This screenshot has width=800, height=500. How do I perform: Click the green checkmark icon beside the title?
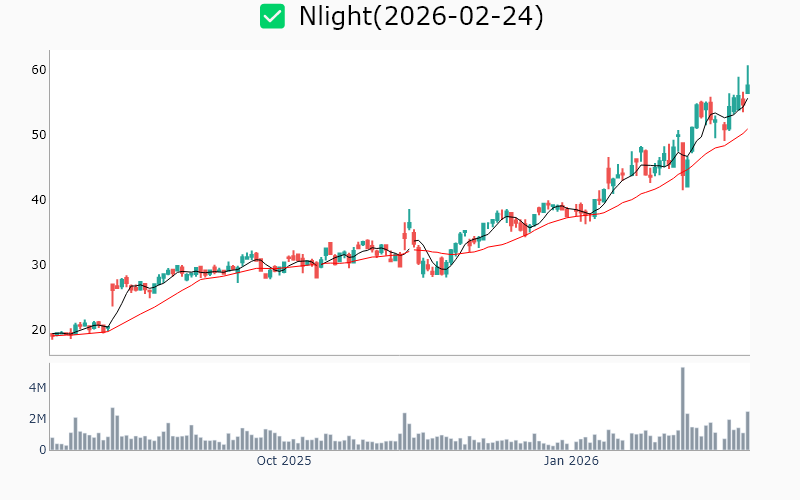[272, 16]
